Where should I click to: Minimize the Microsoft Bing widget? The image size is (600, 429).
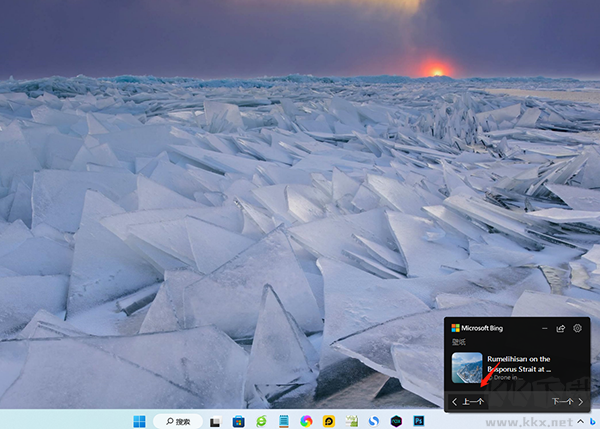click(544, 328)
